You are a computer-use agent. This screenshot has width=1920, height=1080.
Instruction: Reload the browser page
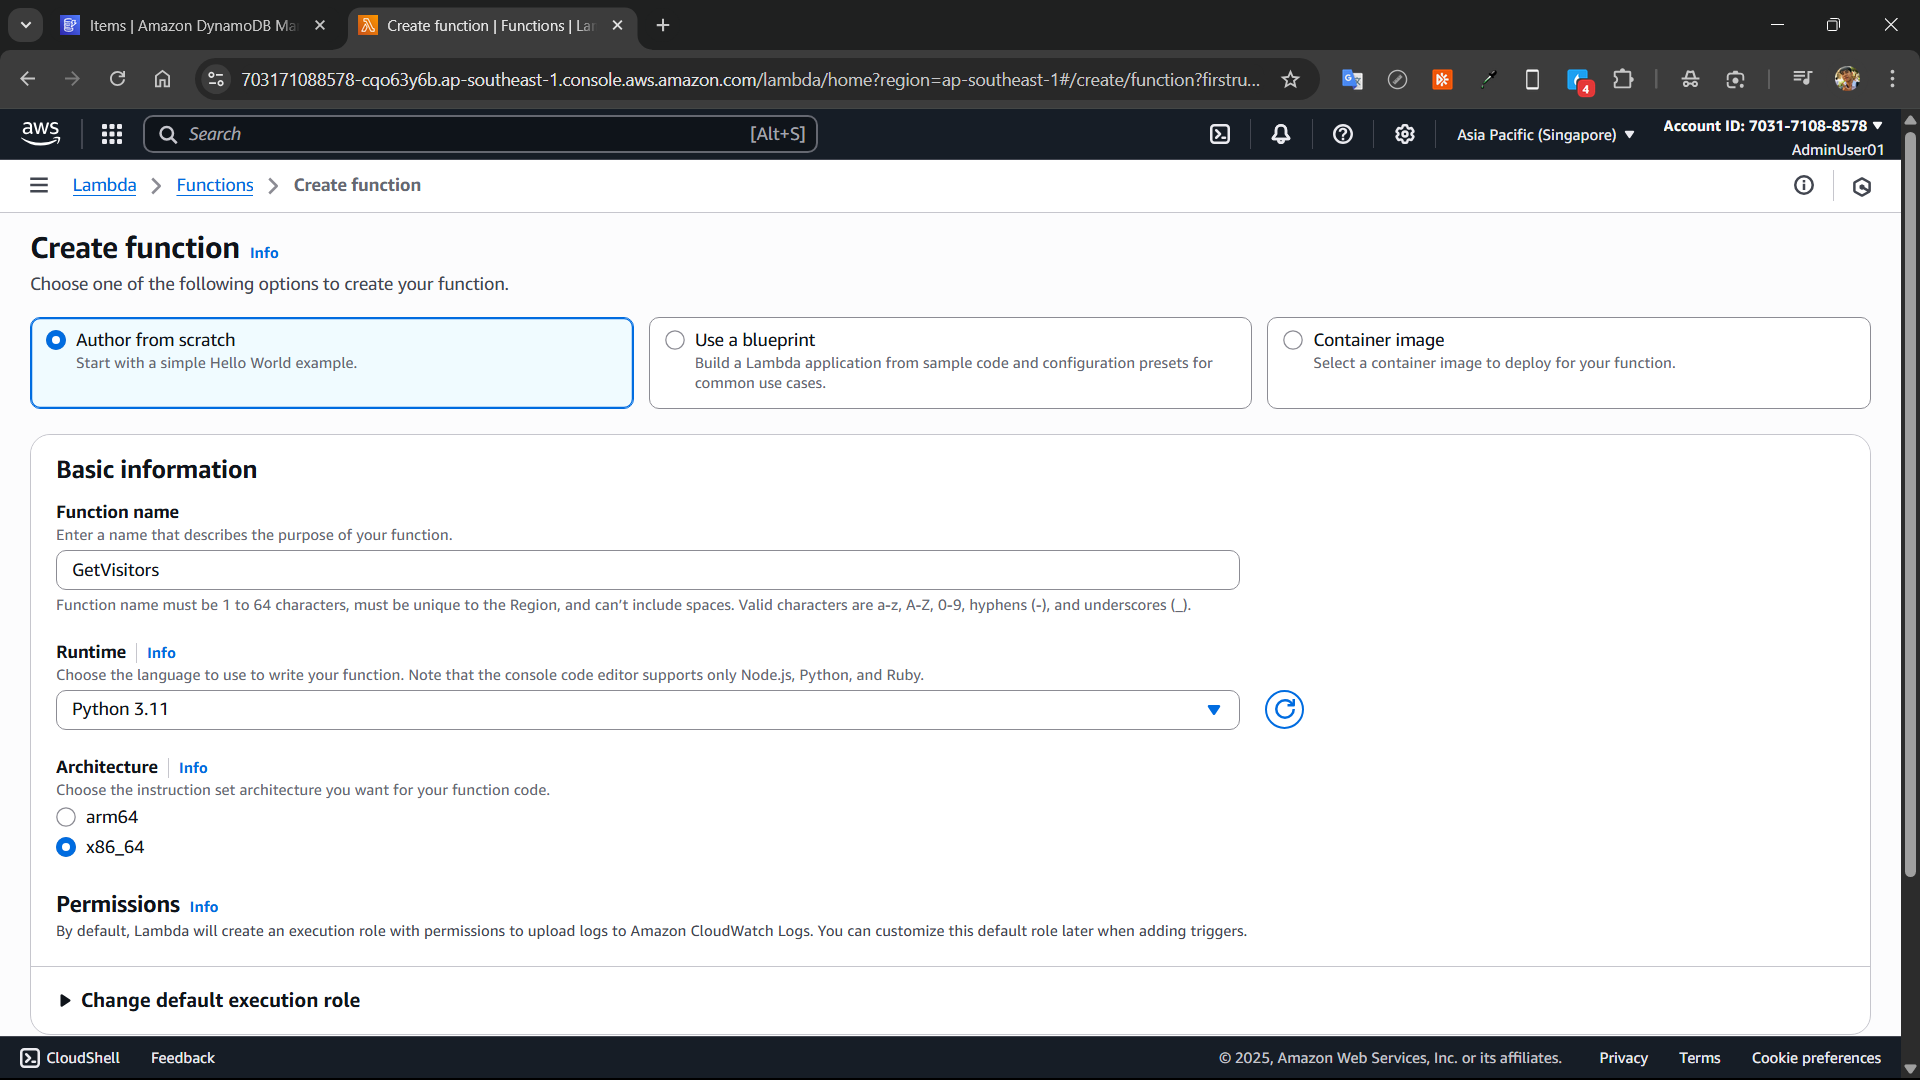tap(117, 79)
